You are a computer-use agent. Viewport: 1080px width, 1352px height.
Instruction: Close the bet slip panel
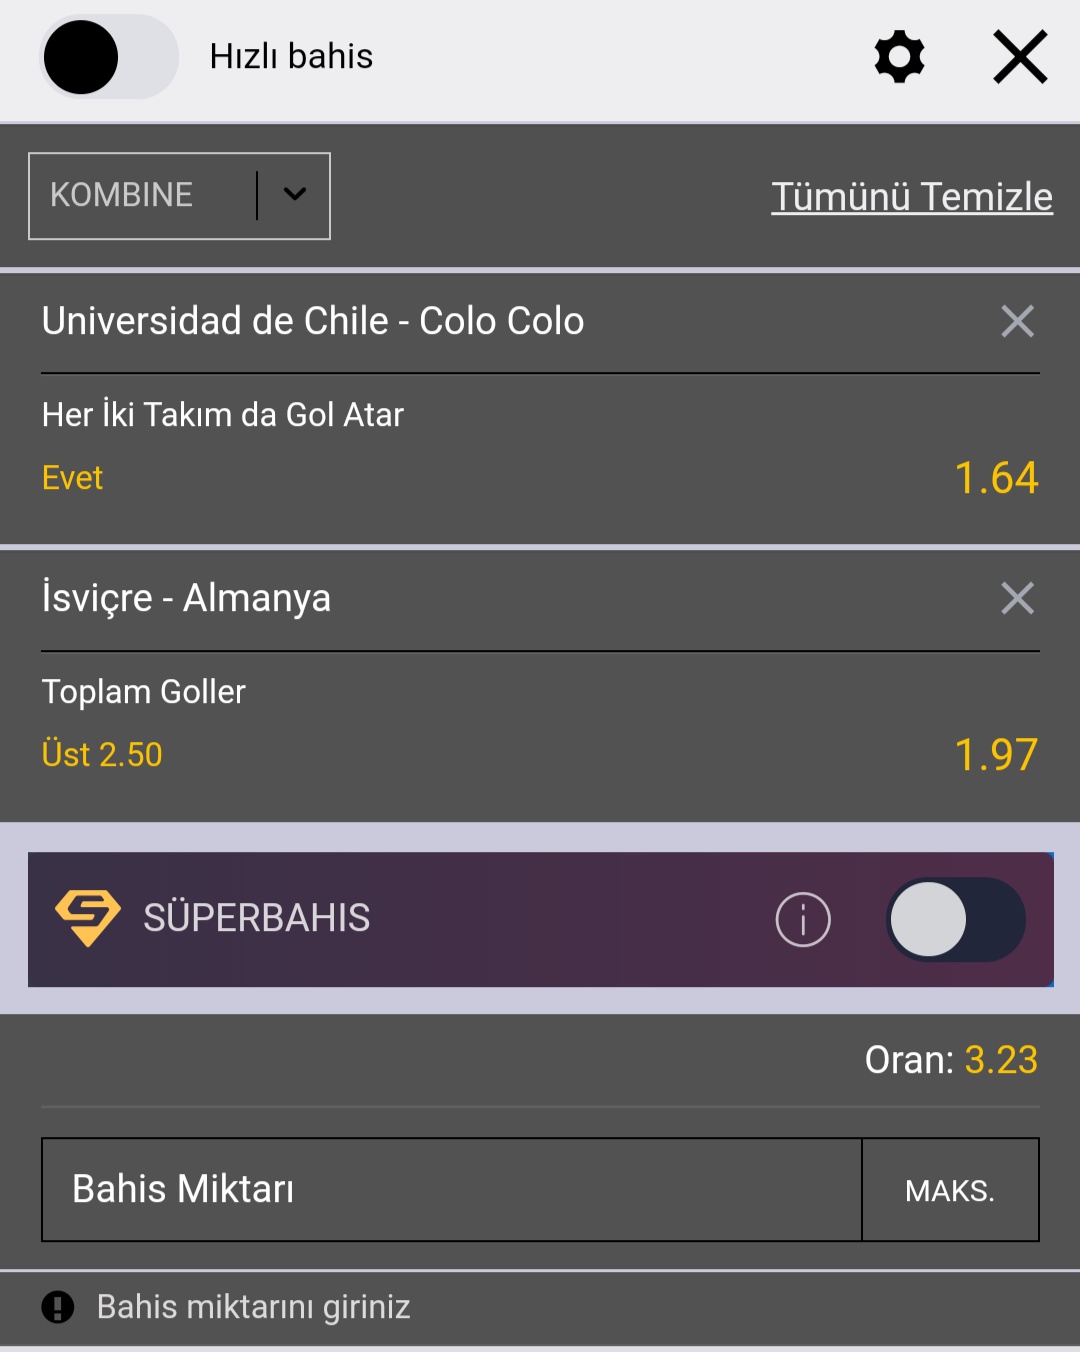(1020, 57)
